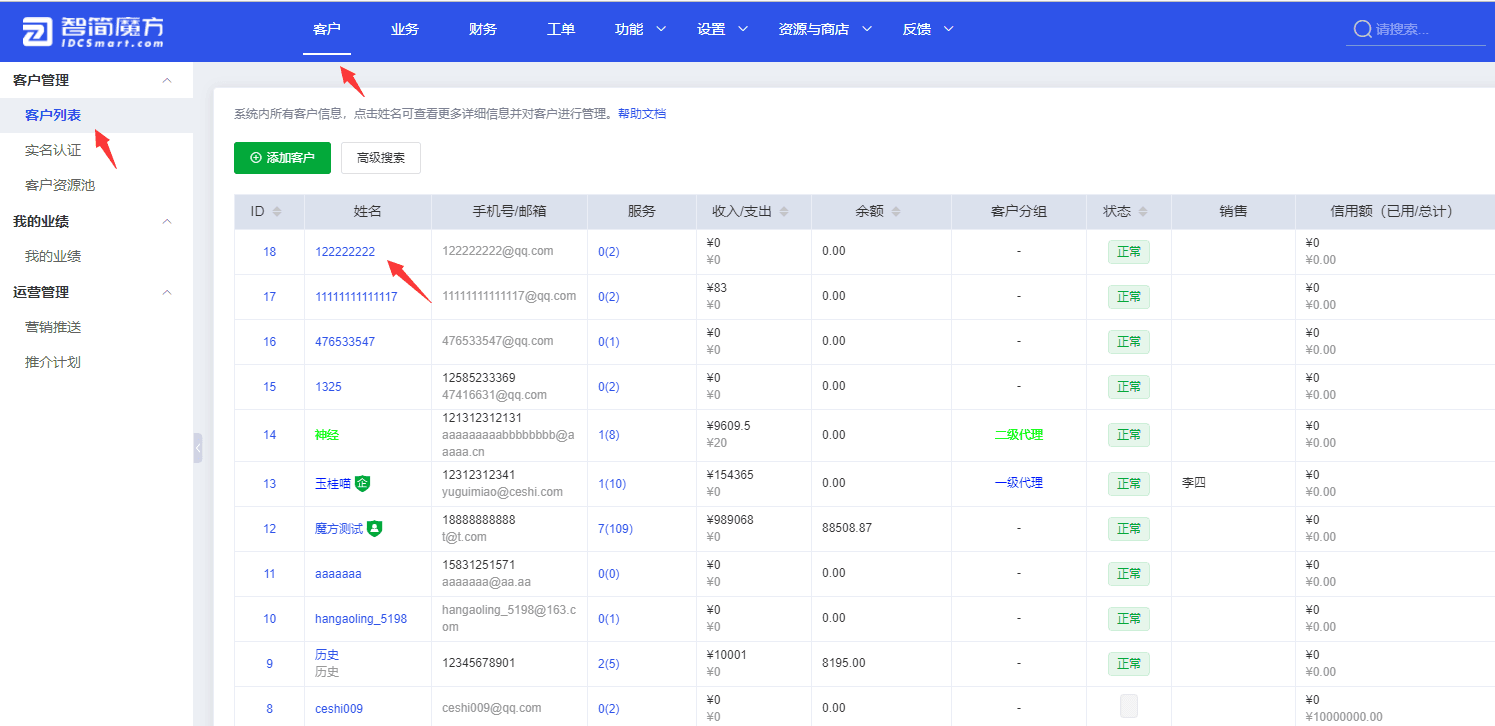Screen dimensions: 1495x726
Task: Sort the 余额 balance column
Action: click(896, 212)
